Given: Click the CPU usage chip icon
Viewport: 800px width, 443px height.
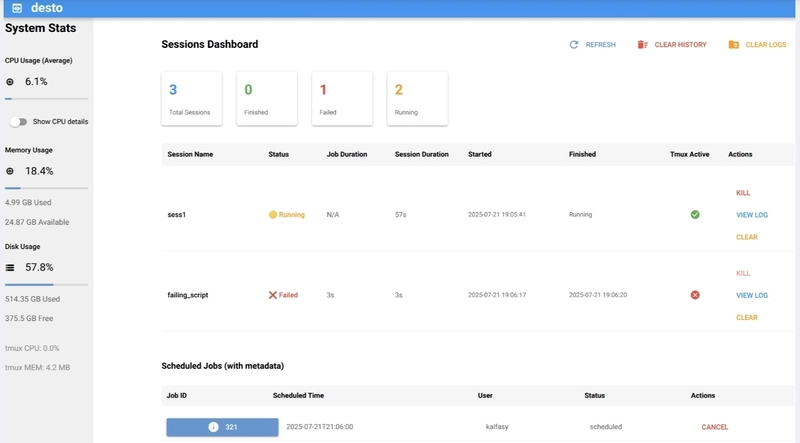Looking at the screenshot, I should point(10,82).
